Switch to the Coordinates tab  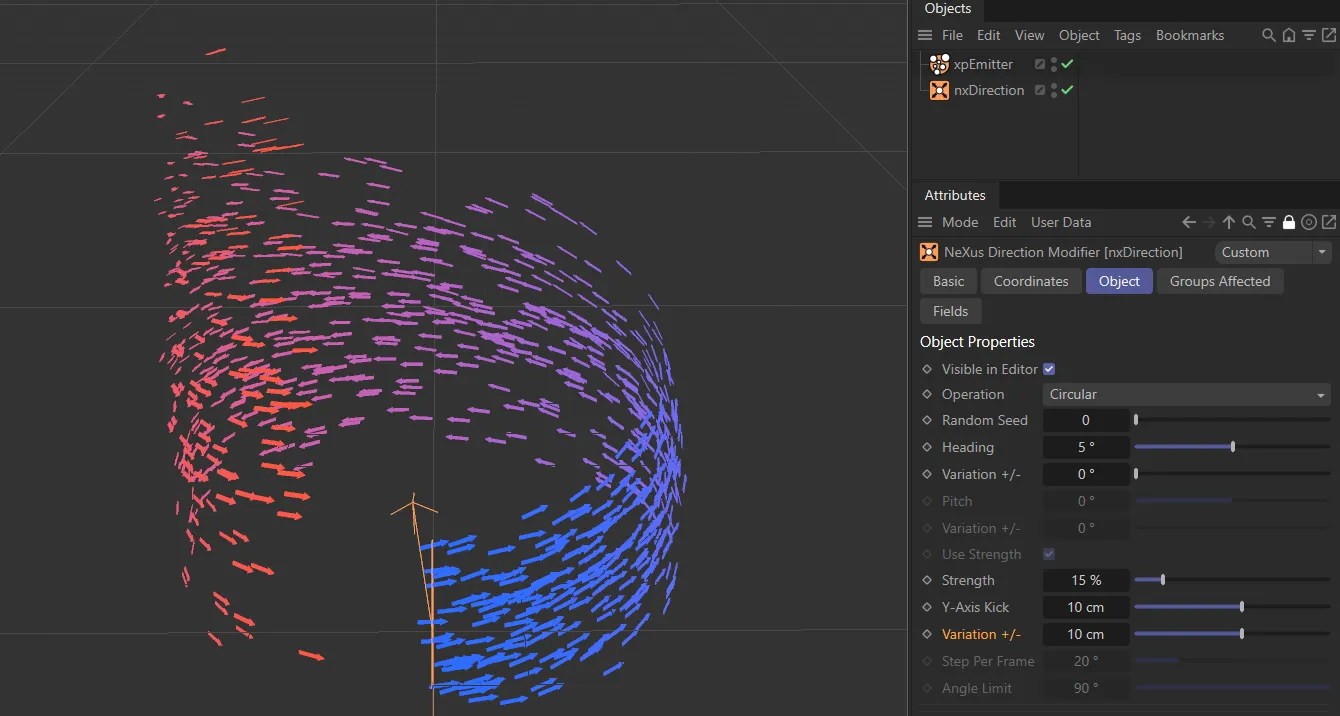tap(1031, 281)
